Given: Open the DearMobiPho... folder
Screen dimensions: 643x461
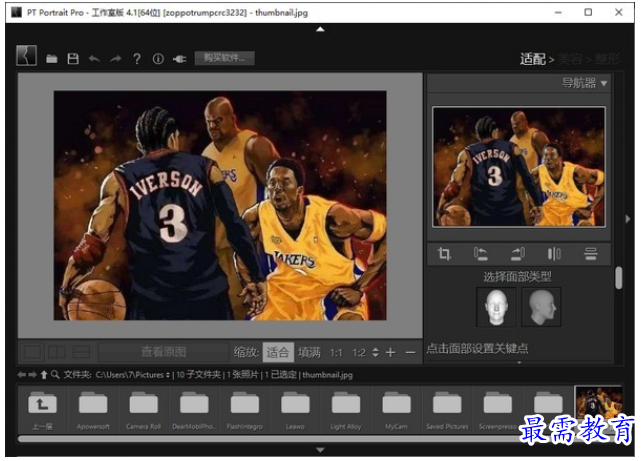Looking at the screenshot, I should [194, 410].
